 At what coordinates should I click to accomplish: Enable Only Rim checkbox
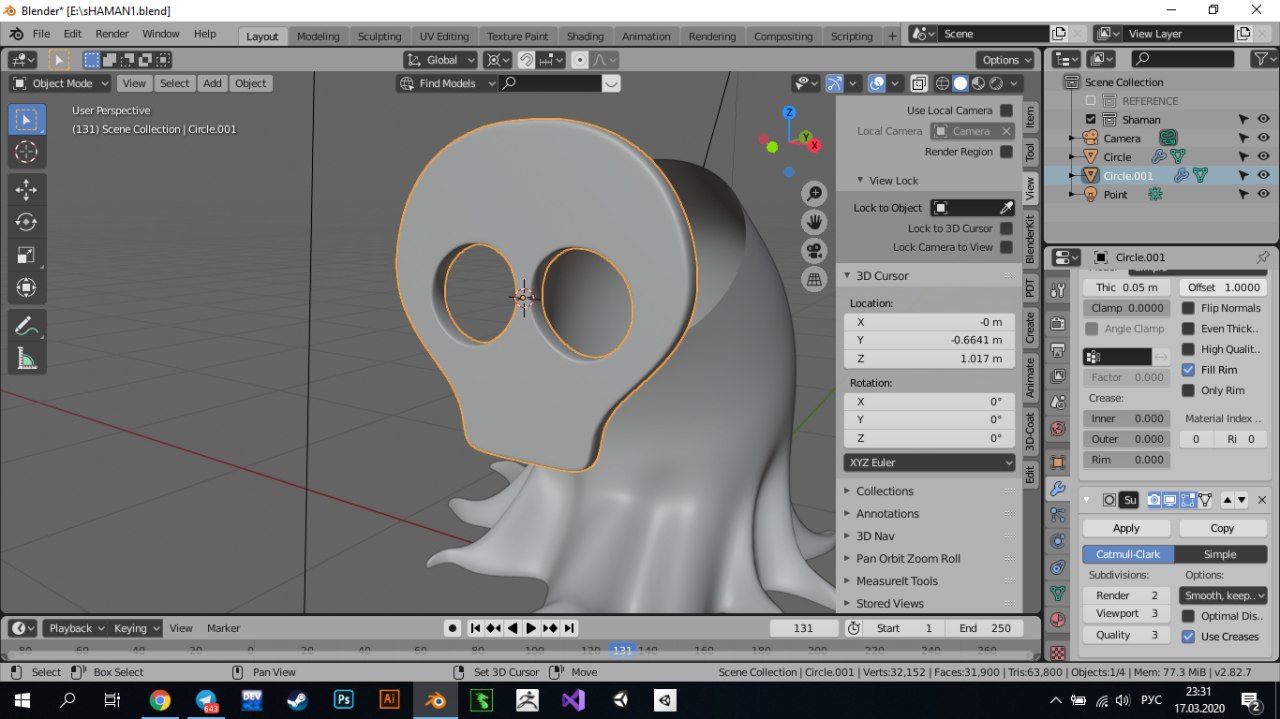[1188, 390]
